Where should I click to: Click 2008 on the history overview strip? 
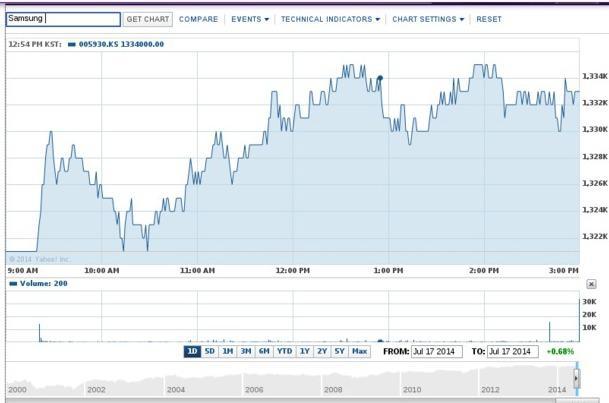point(333,389)
